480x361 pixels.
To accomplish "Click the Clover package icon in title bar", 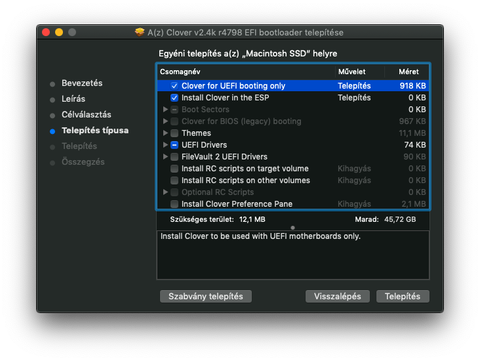I will pyautogui.click(x=139, y=32).
